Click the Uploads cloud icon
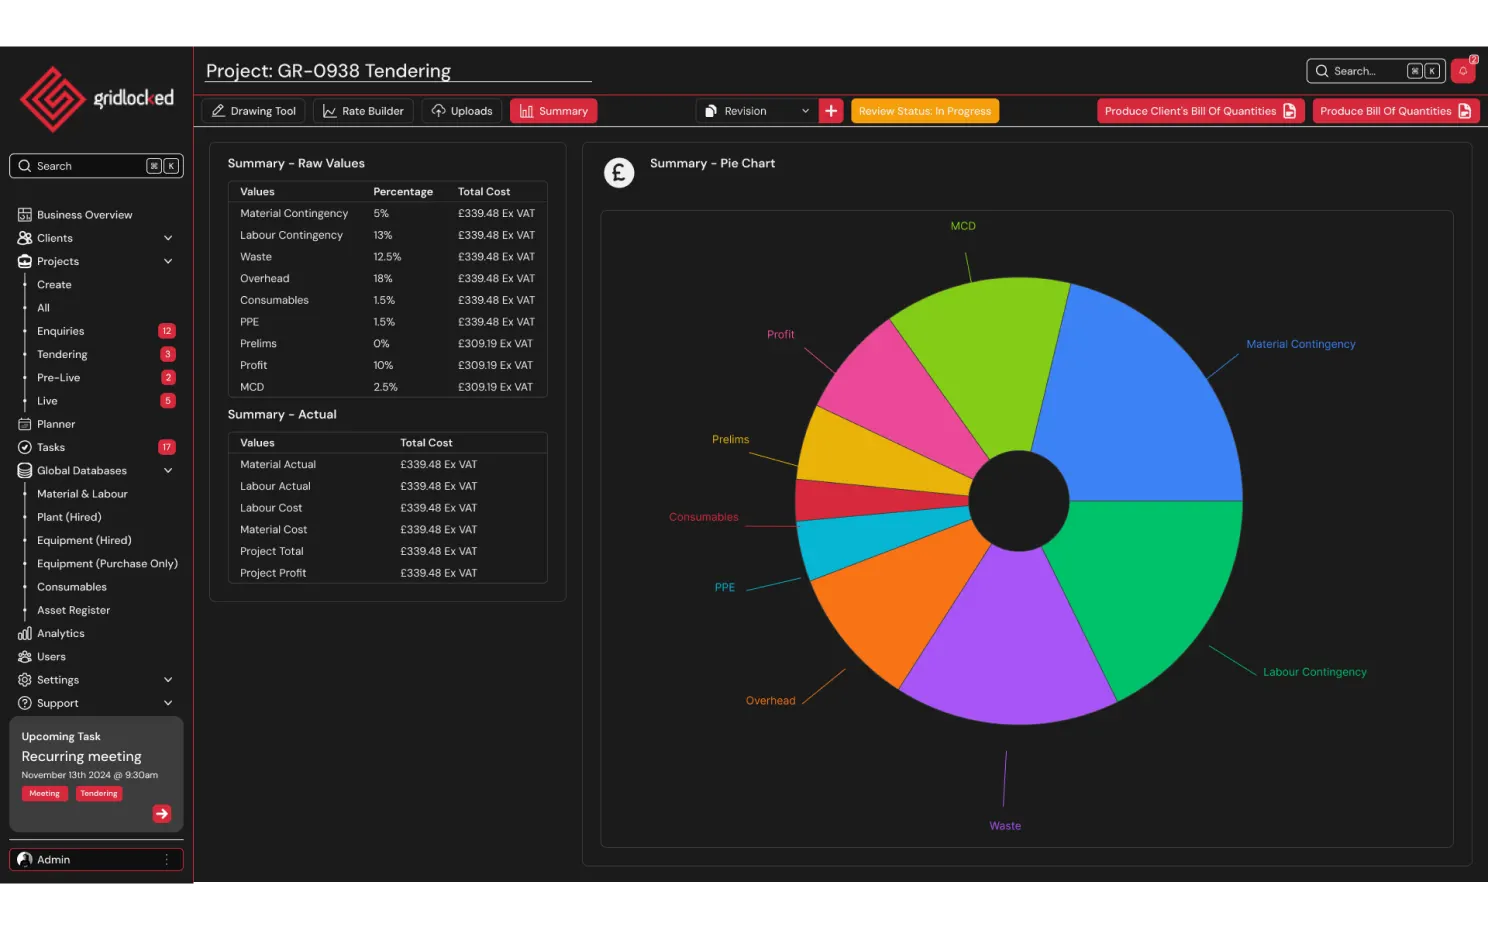This screenshot has height=930, width=1488. click(x=437, y=110)
